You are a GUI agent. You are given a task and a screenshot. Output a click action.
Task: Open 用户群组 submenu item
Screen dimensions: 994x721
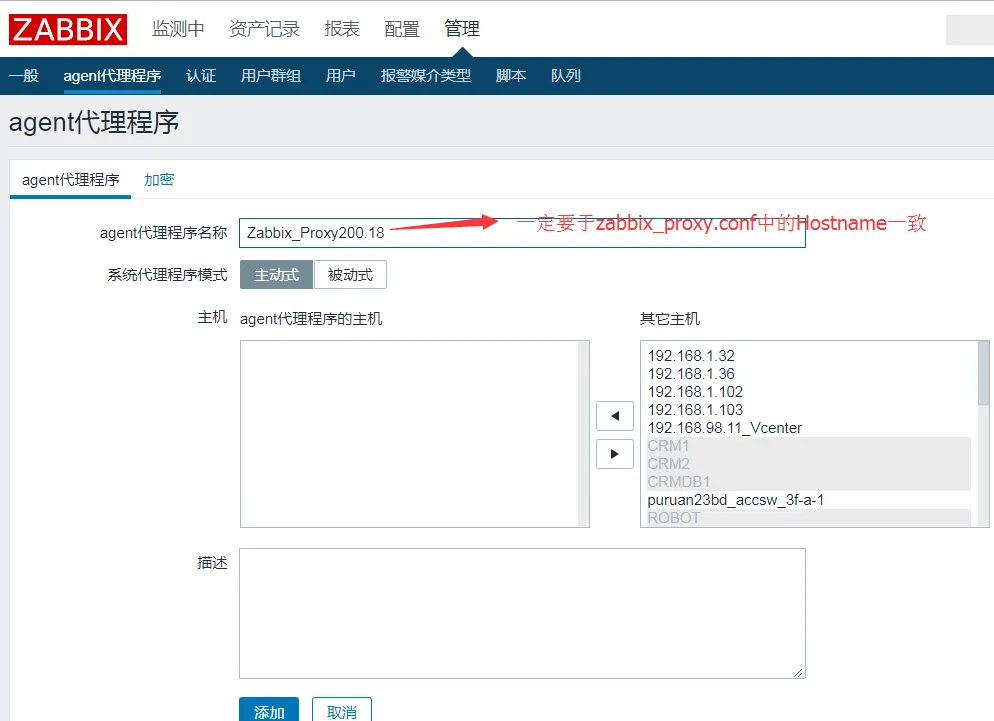click(x=271, y=75)
